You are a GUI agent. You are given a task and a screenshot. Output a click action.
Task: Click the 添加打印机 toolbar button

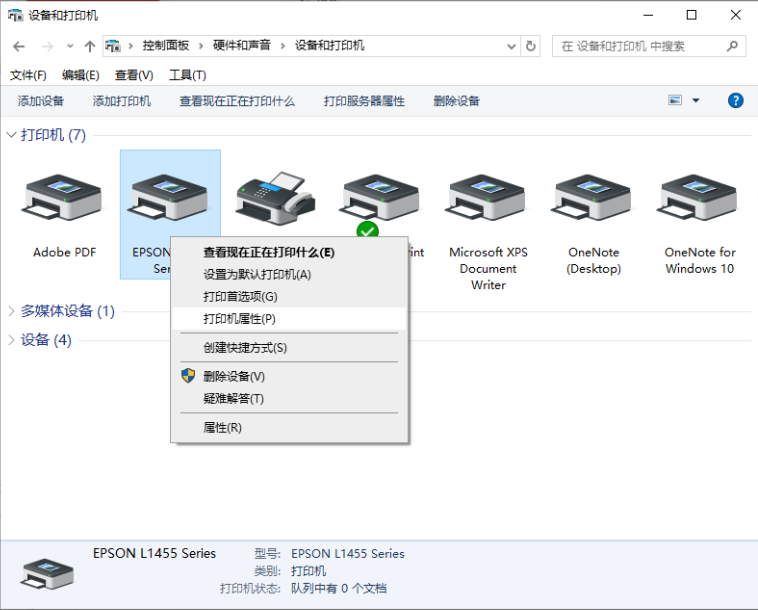pyautogui.click(x=121, y=101)
